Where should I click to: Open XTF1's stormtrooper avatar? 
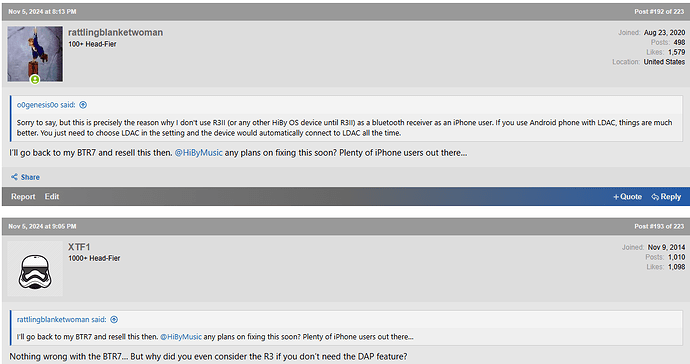pos(35,268)
